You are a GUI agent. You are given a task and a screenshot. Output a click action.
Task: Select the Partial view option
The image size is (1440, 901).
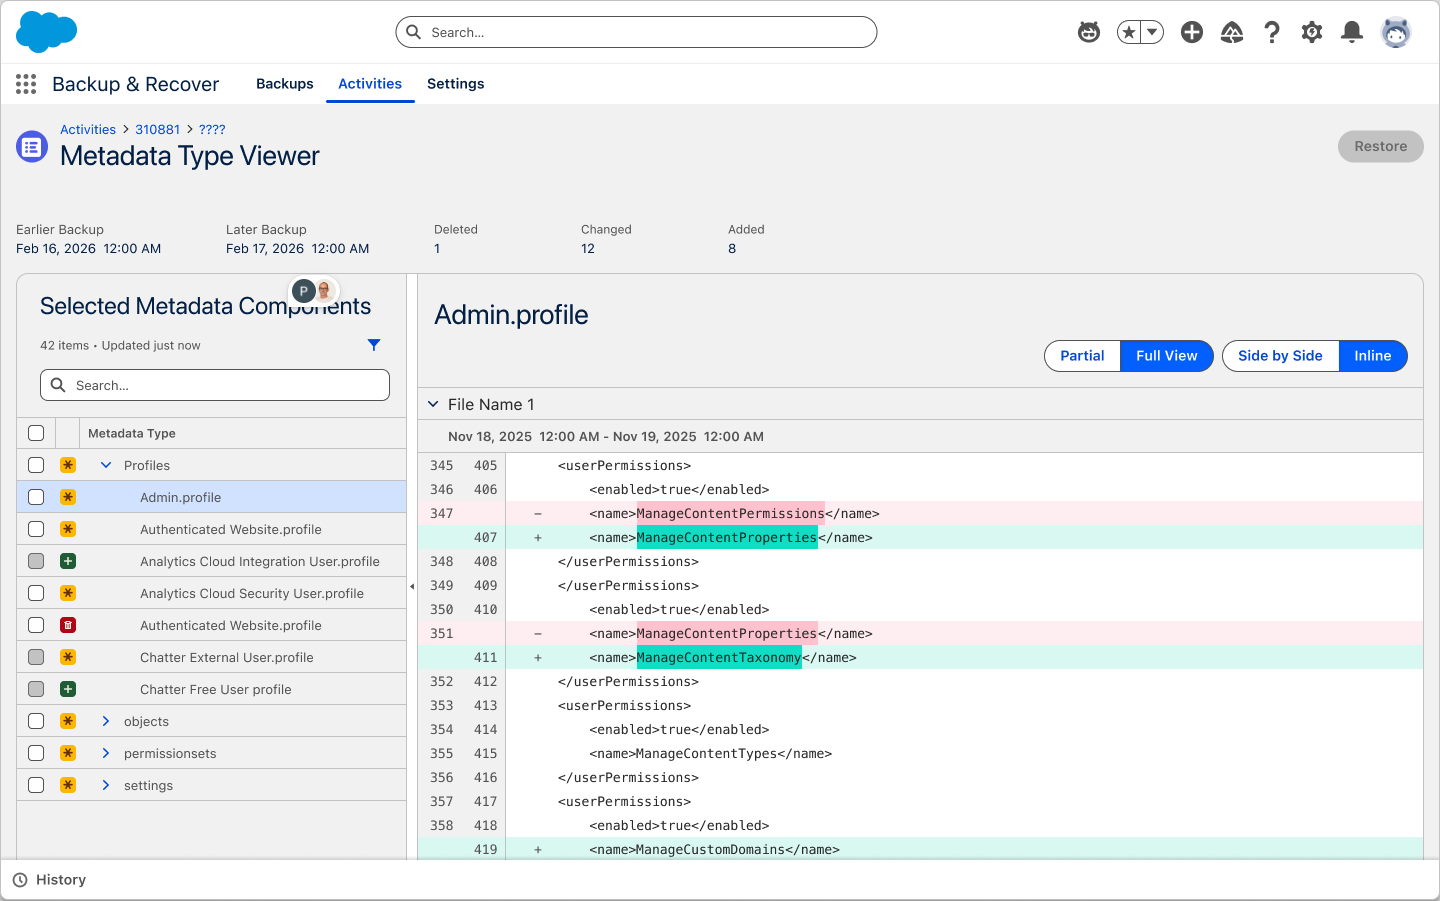tap(1082, 356)
